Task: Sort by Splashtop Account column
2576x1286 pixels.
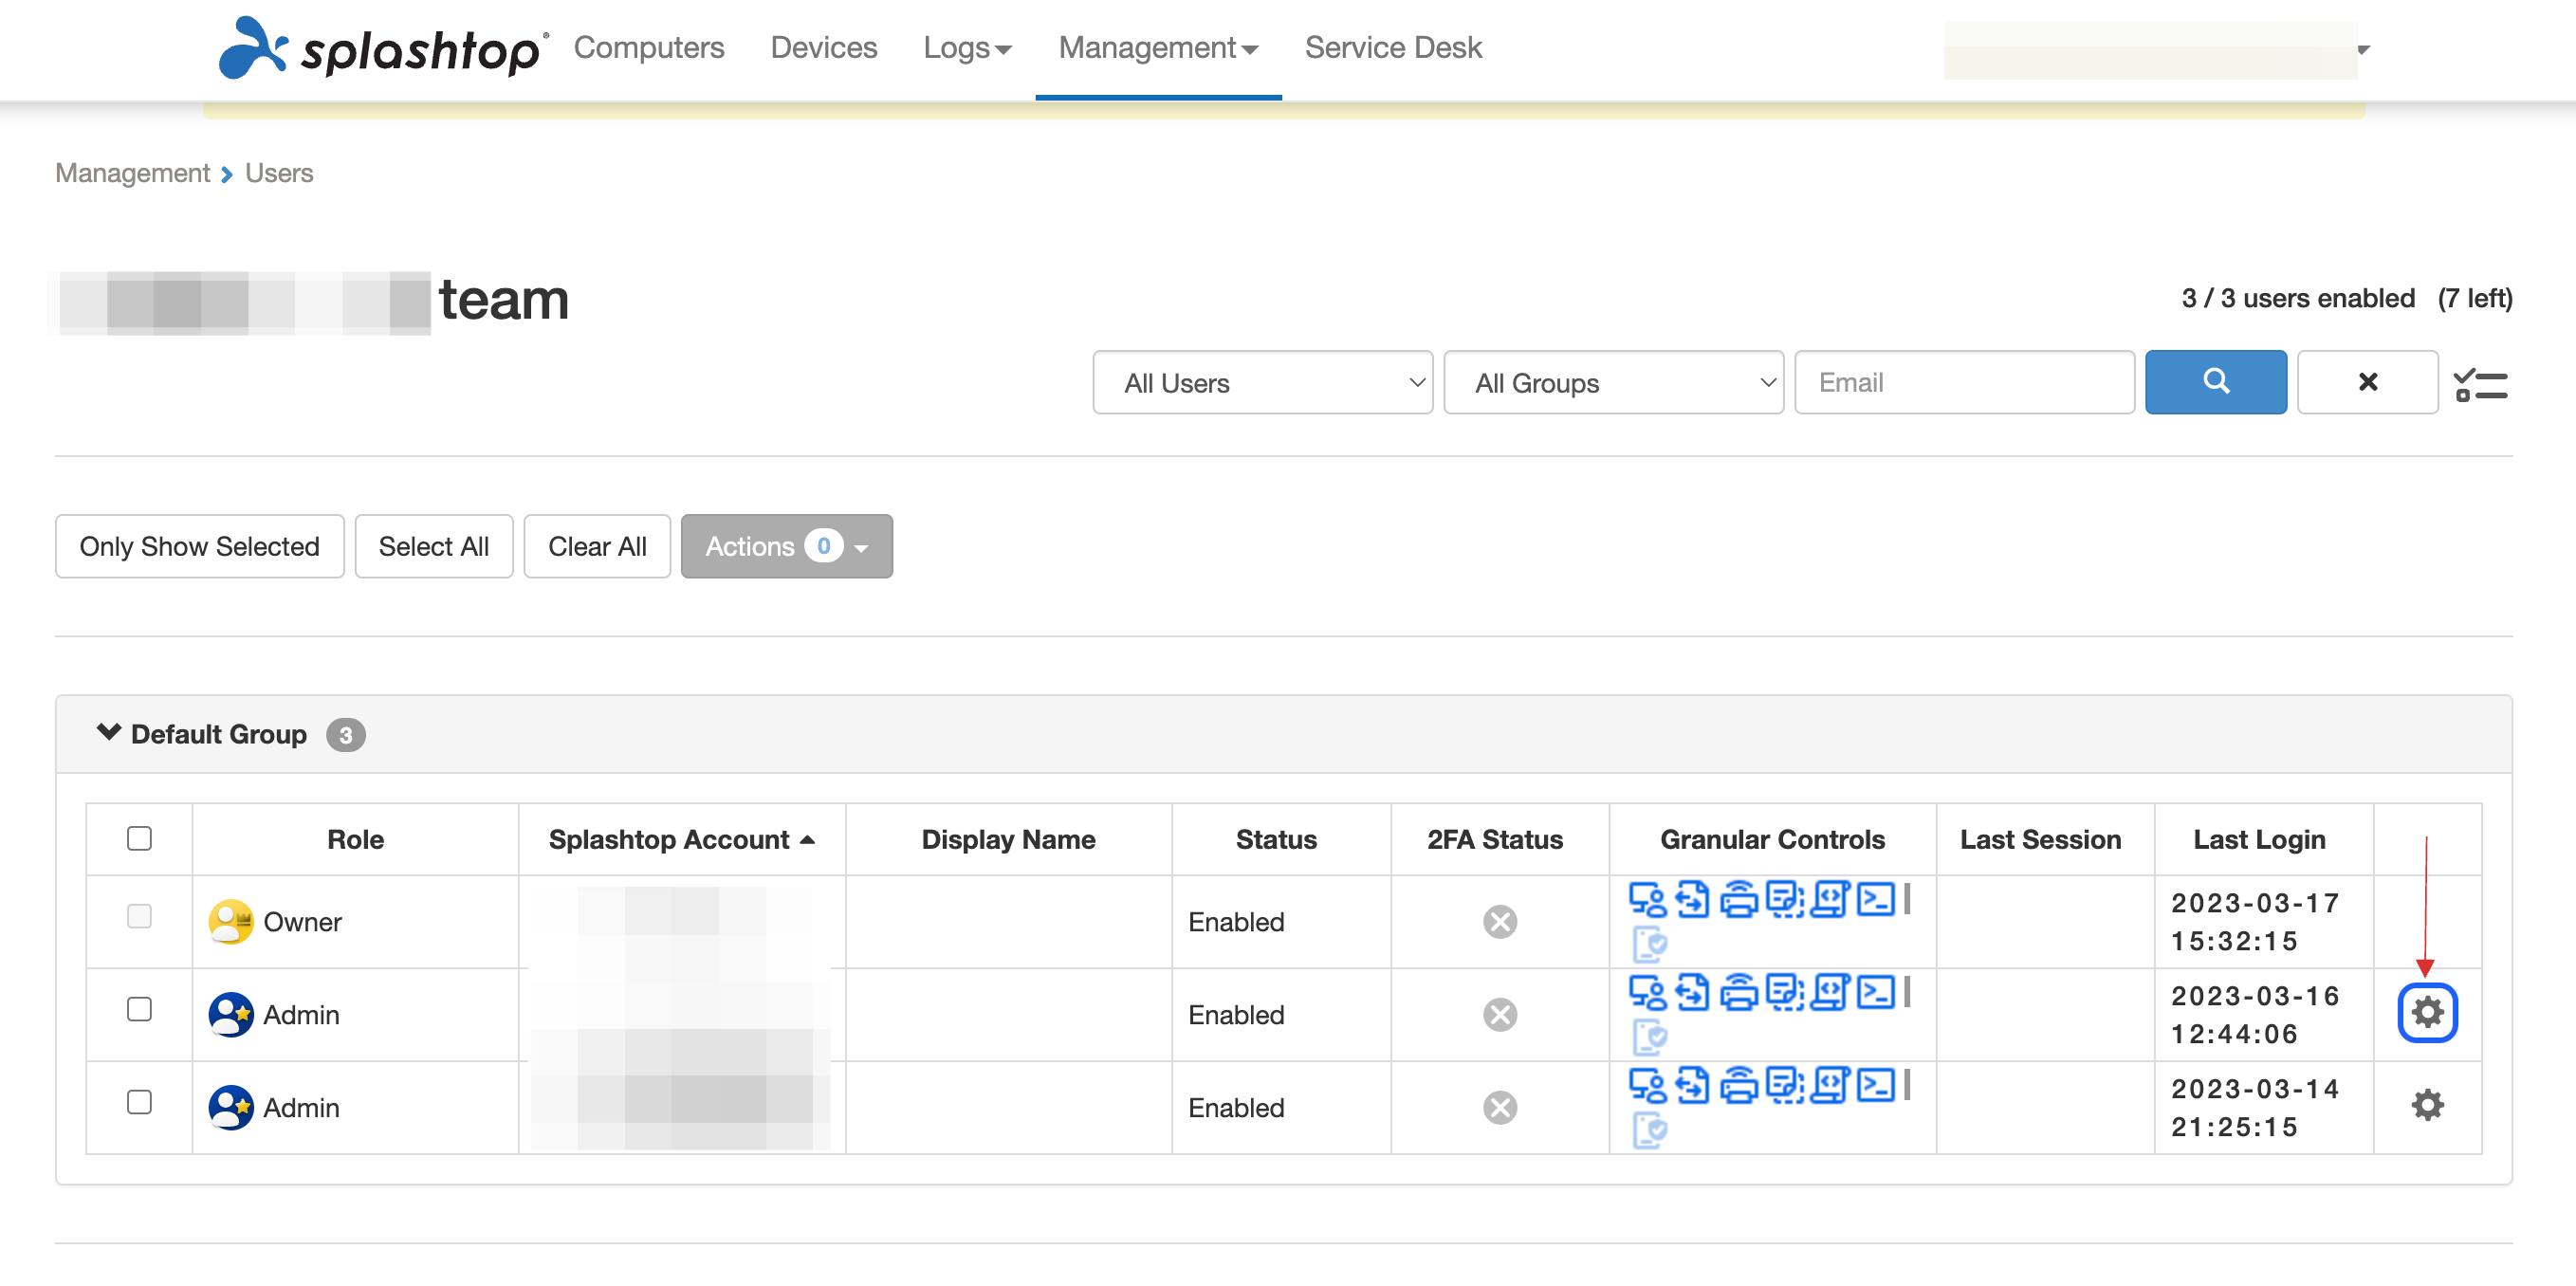Action: [x=681, y=839]
